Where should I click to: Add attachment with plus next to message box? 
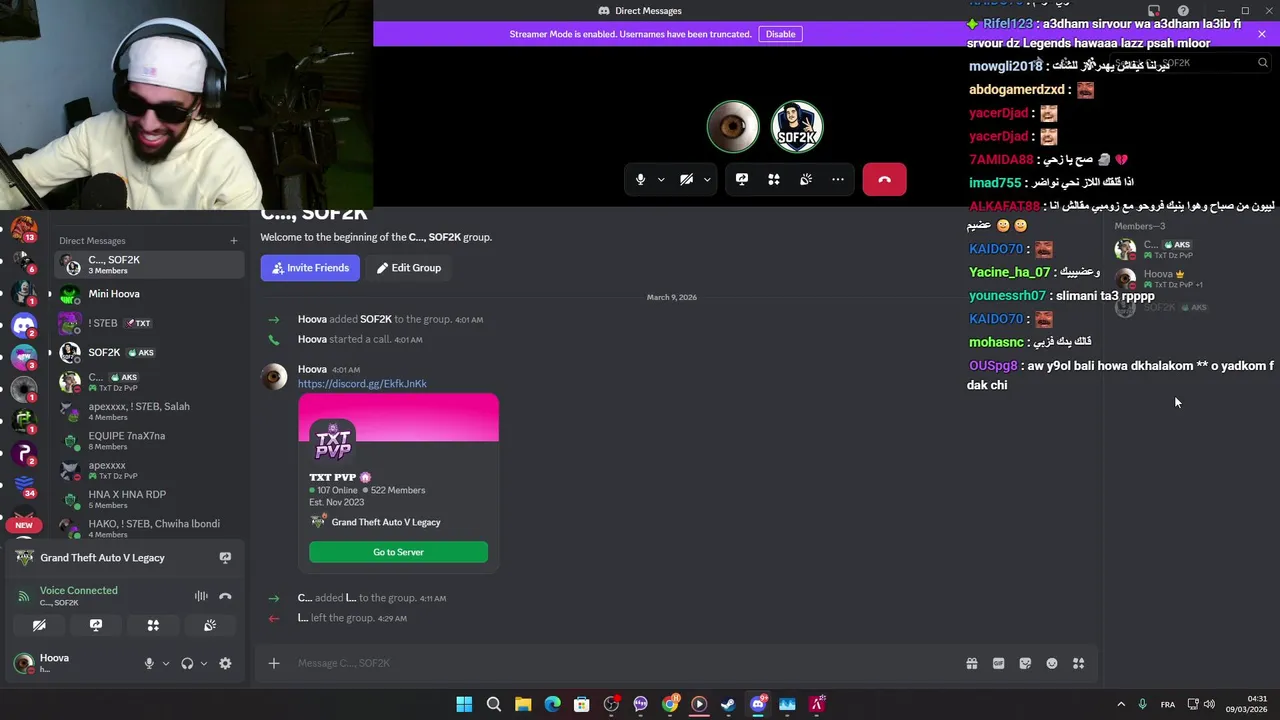[274, 663]
